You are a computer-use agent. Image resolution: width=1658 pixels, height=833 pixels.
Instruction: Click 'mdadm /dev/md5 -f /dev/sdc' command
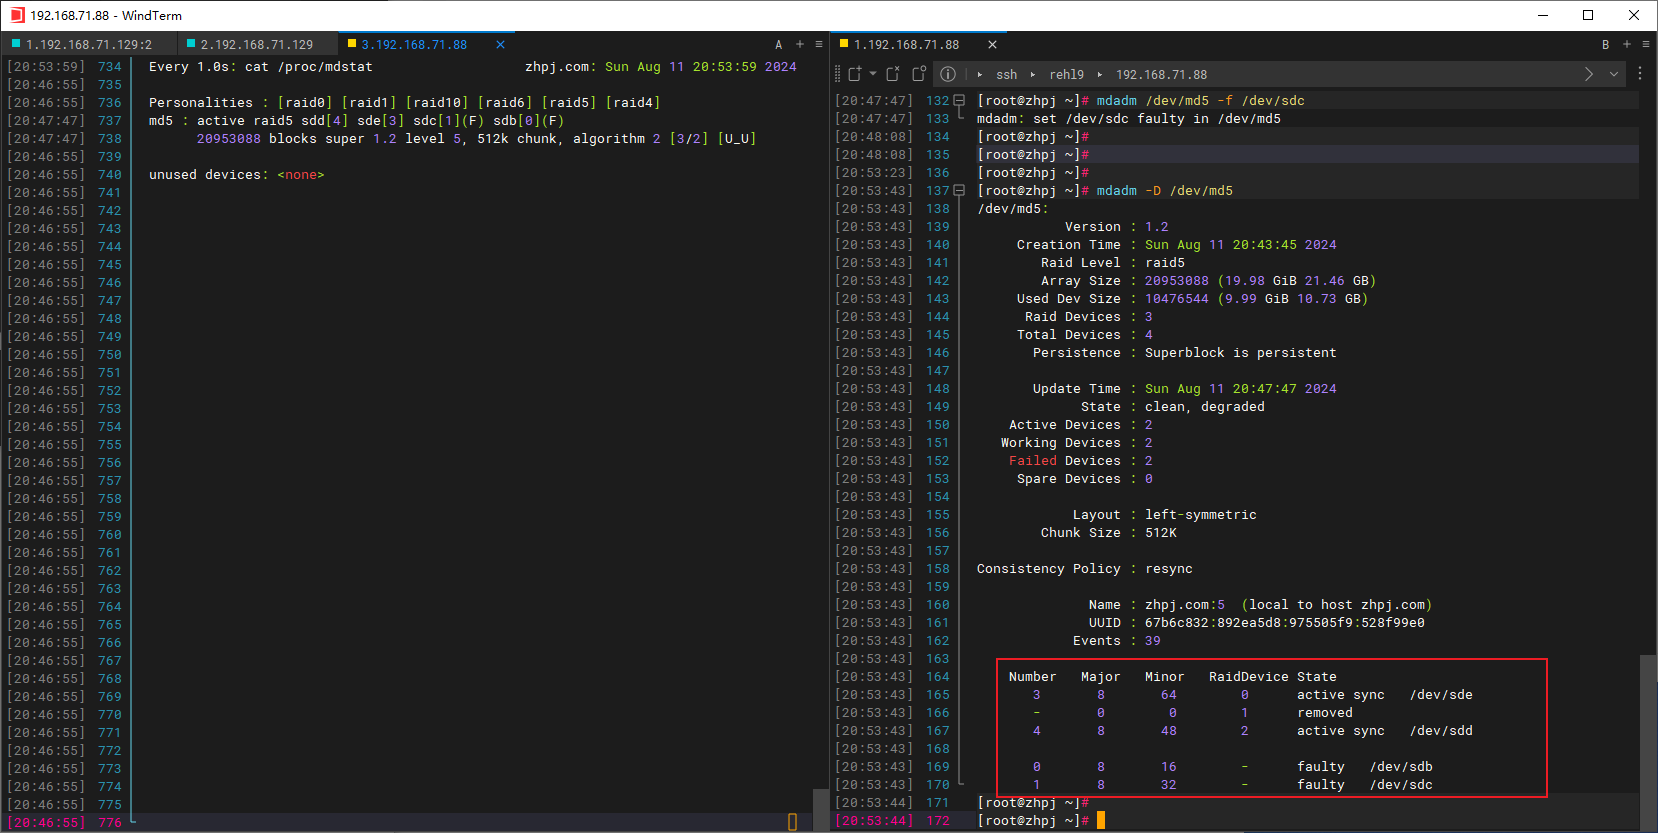point(1200,100)
